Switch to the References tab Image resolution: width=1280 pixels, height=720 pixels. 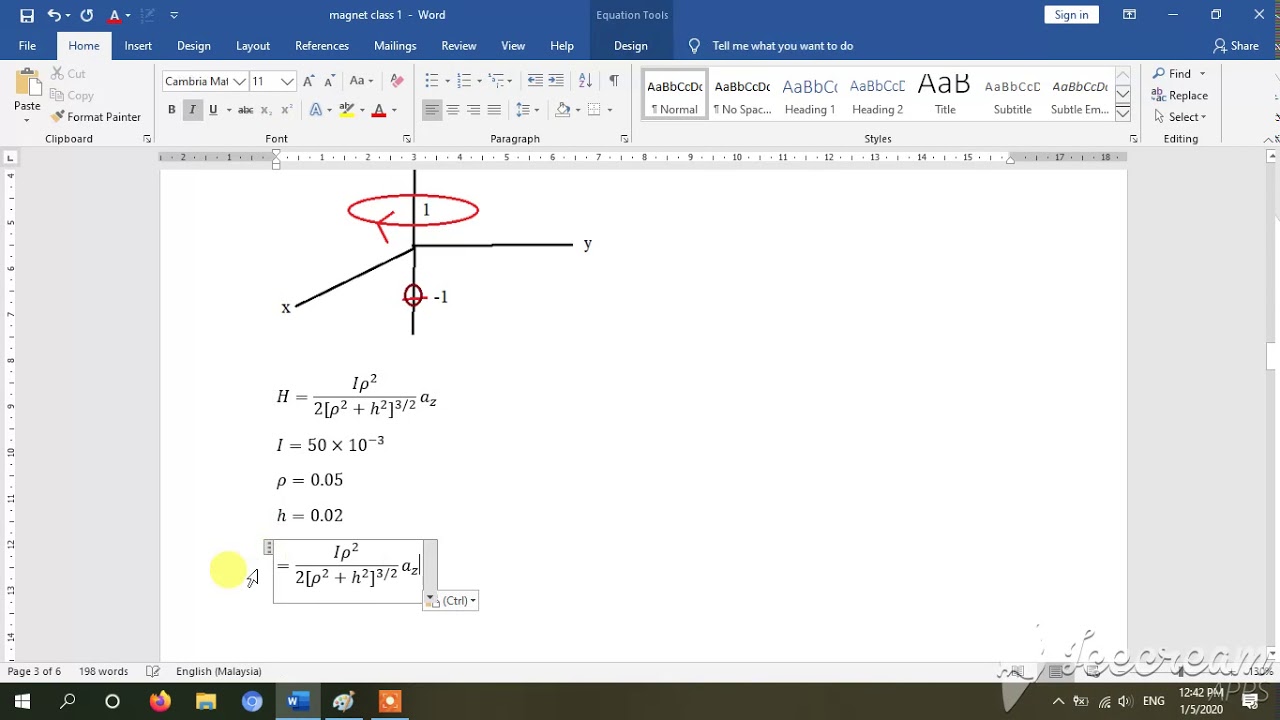click(x=322, y=46)
